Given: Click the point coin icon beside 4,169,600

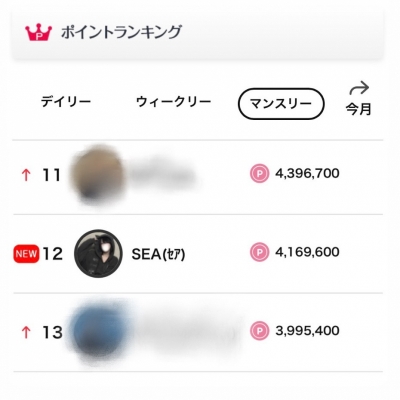Looking at the screenshot, I should click(x=259, y=252).
